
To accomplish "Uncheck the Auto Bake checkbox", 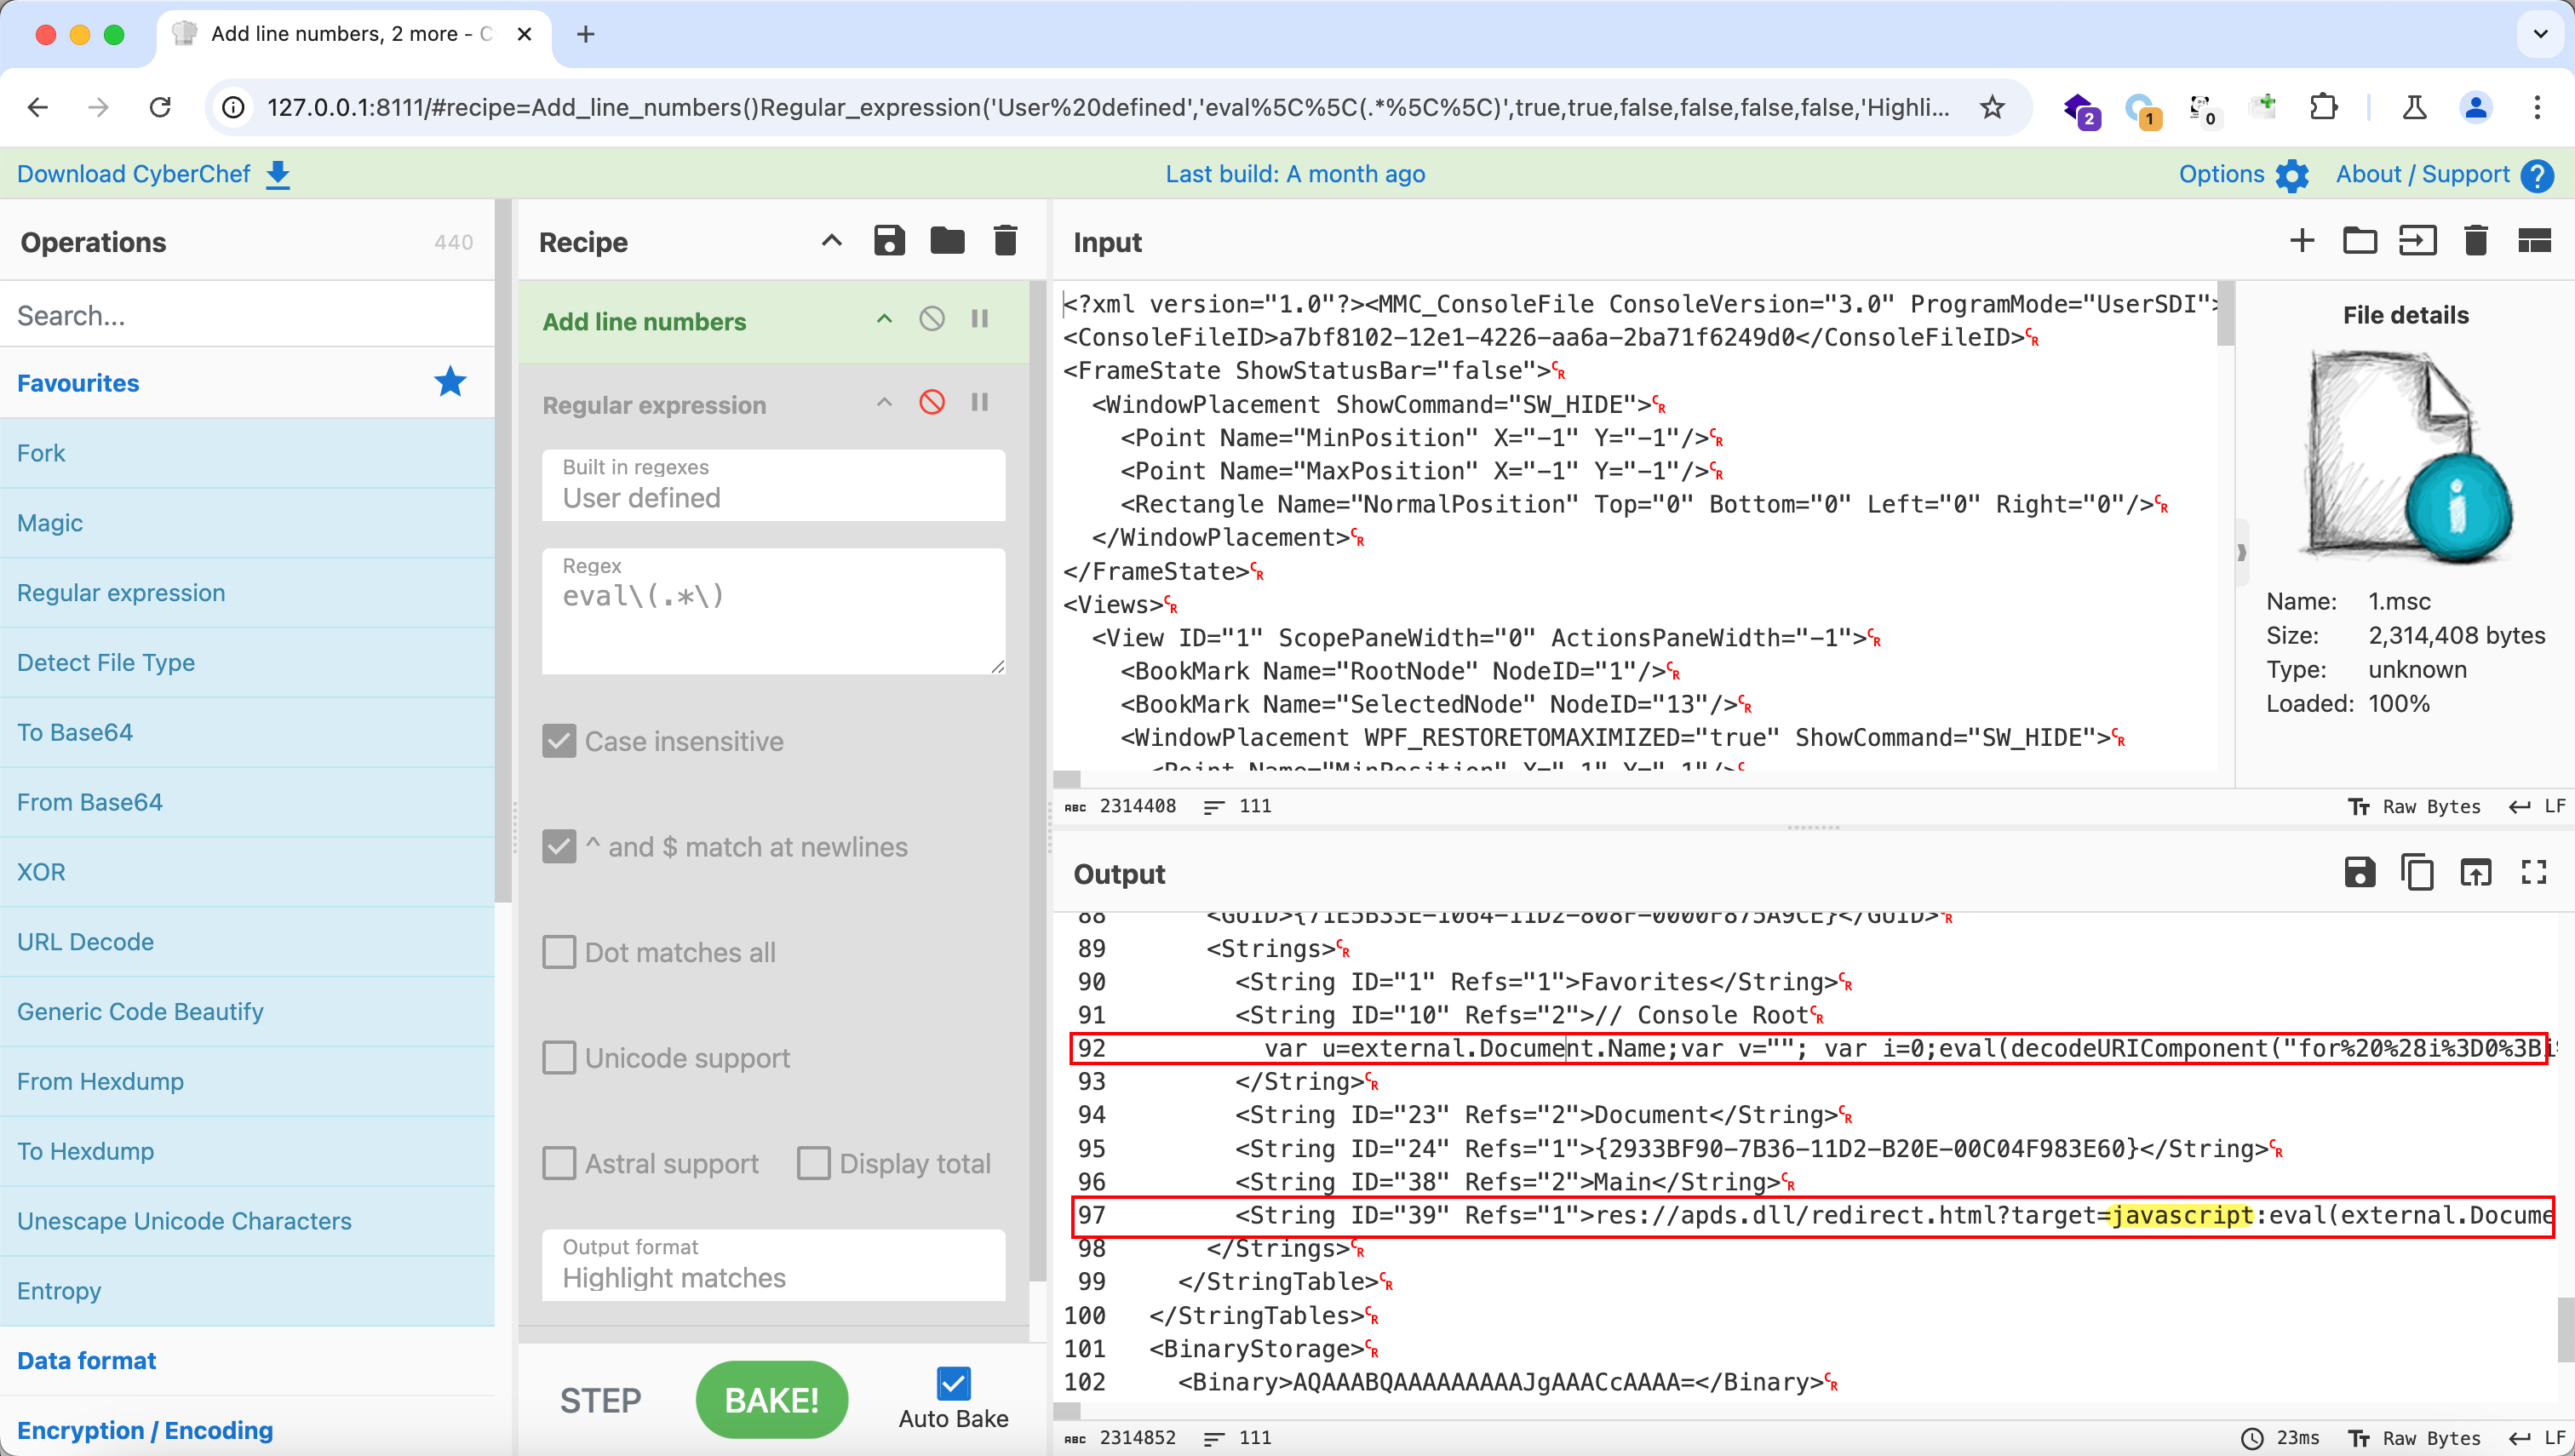I will (953, 1383).
